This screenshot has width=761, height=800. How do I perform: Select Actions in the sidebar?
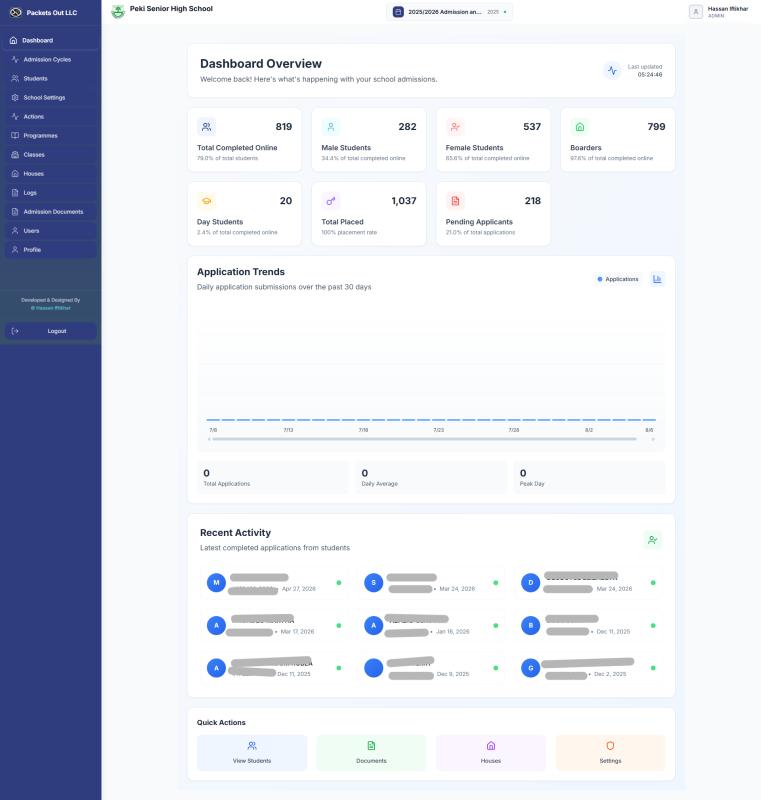pos(50,116)
